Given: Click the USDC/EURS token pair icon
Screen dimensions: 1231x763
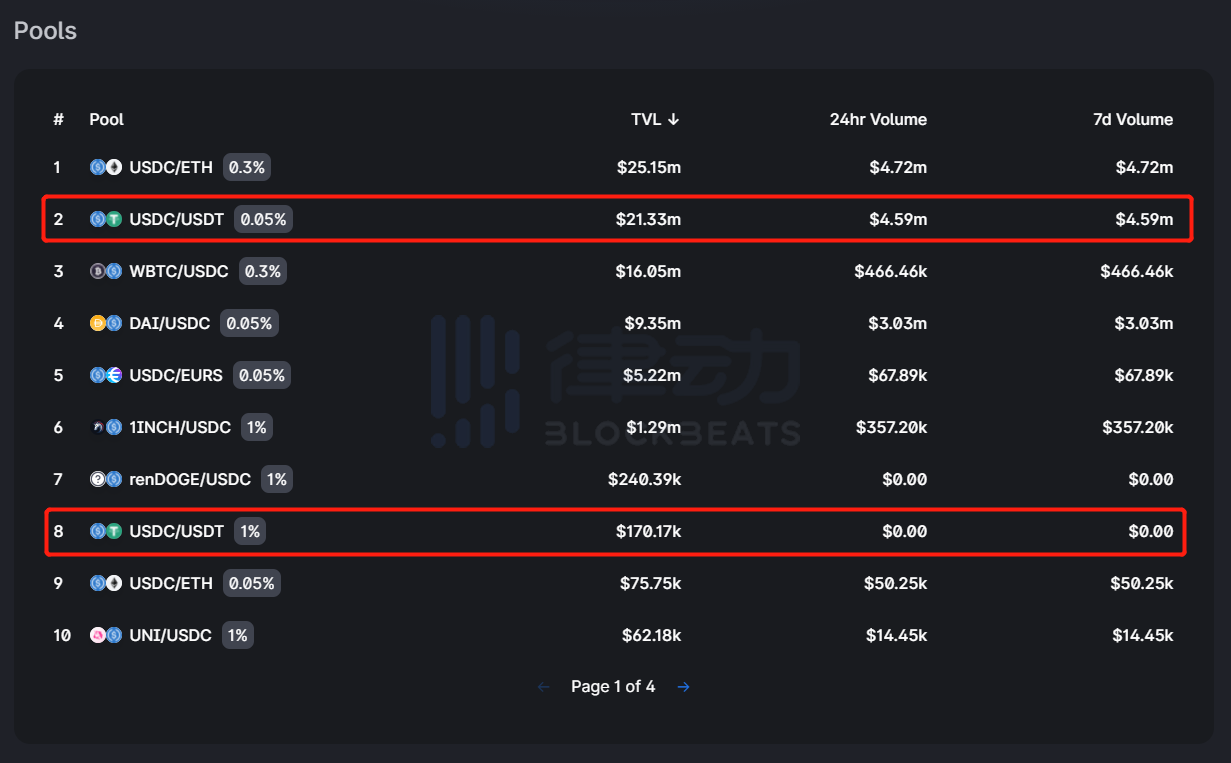Looking at the screenshot, I should pyautogui.click(x=106, y=375).
